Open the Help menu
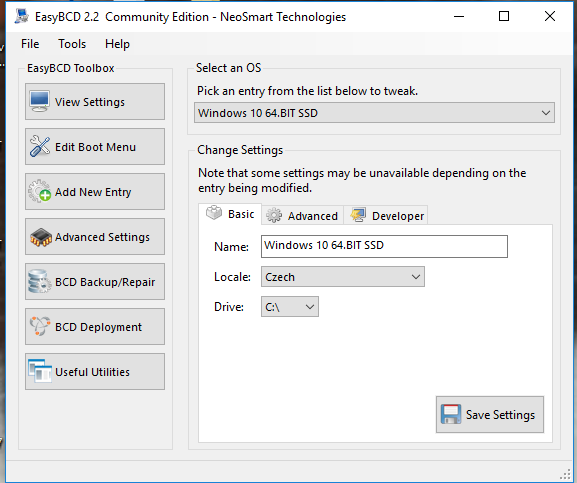577x483 pixels. 117,44
